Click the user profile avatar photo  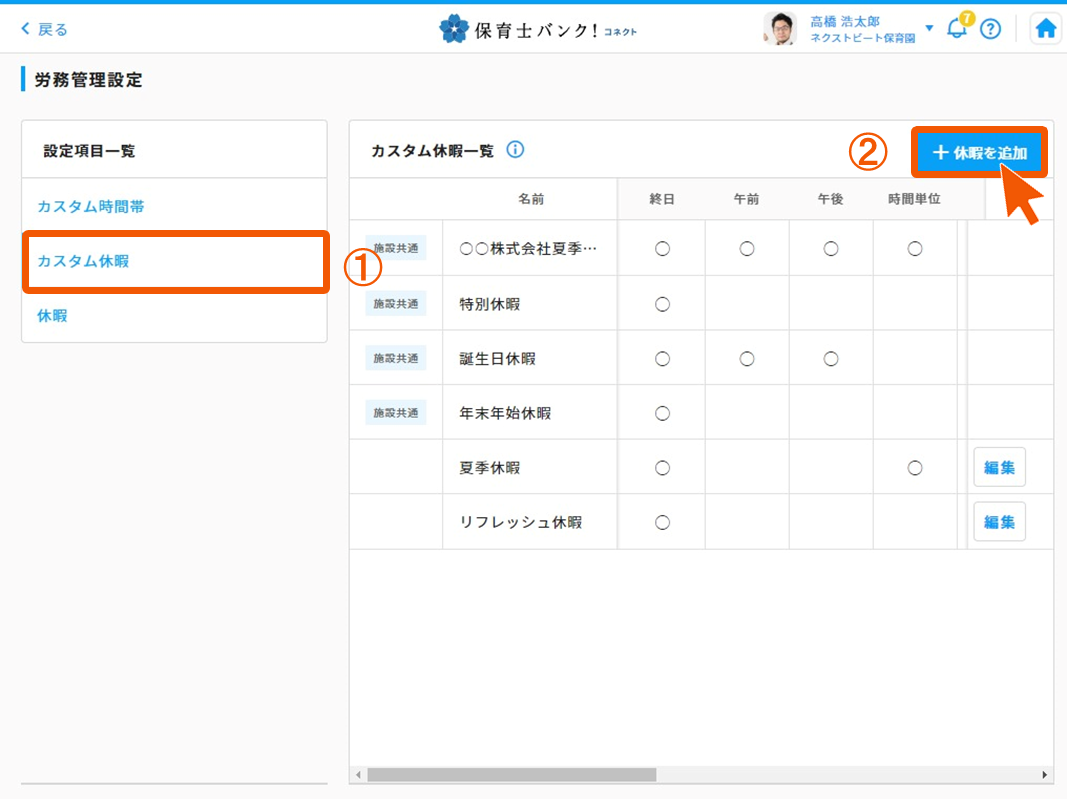[779, 29]
